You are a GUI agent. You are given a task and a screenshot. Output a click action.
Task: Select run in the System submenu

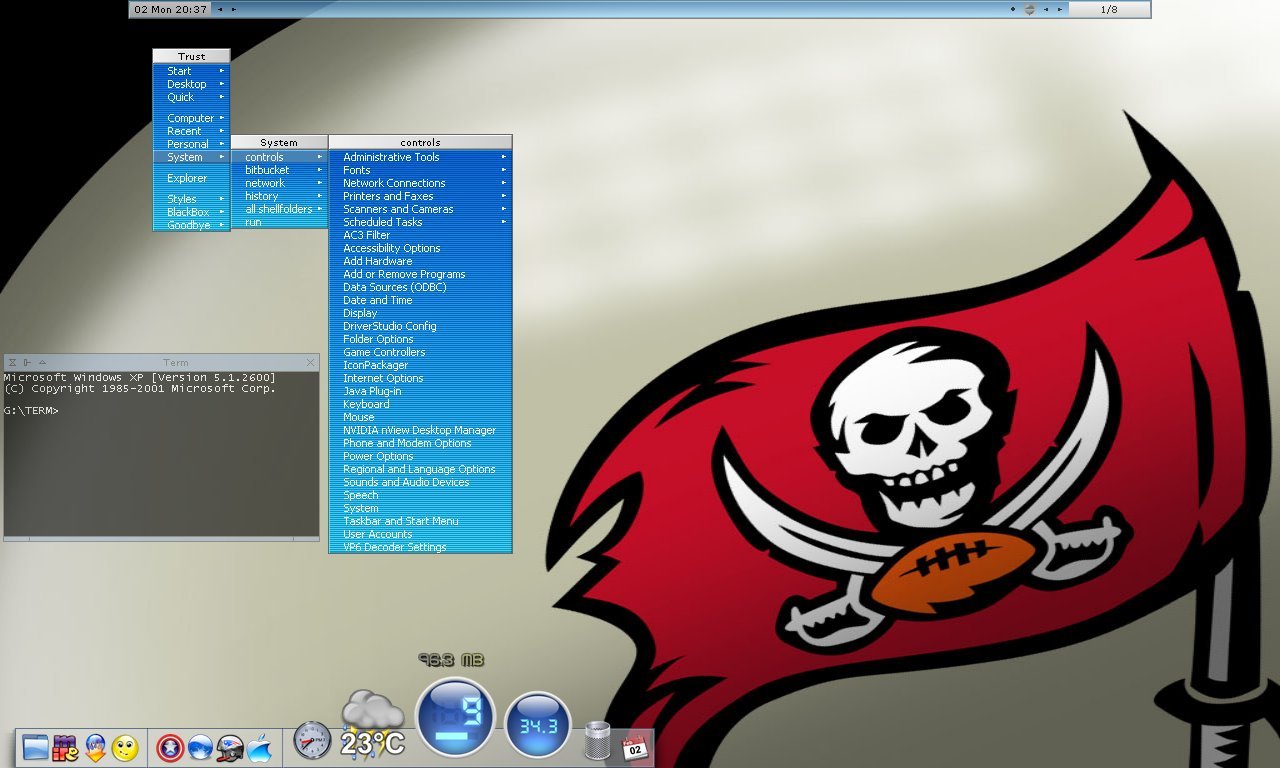[x=279, y=222]
